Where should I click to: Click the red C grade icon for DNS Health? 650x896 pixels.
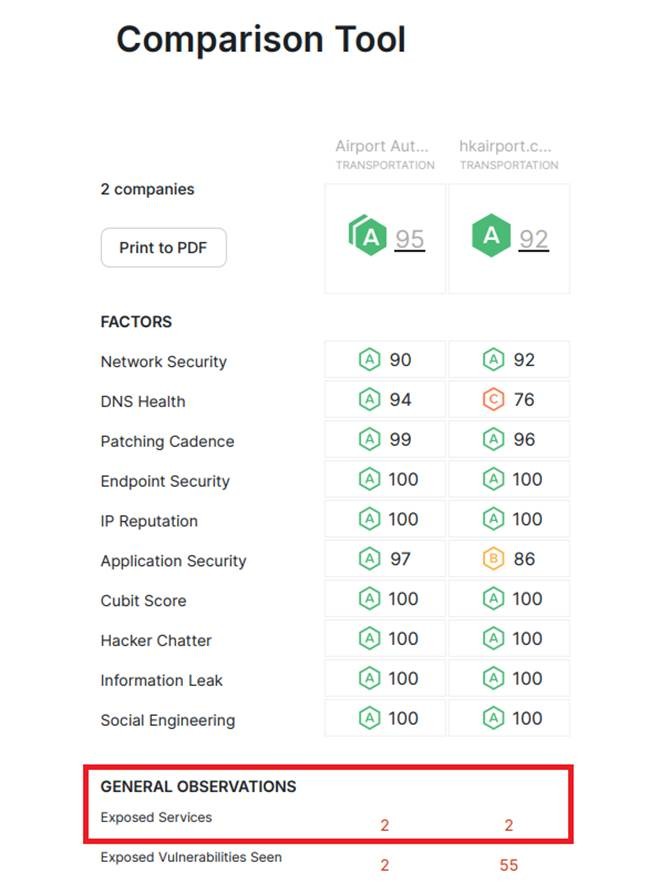tap(493, 399)
